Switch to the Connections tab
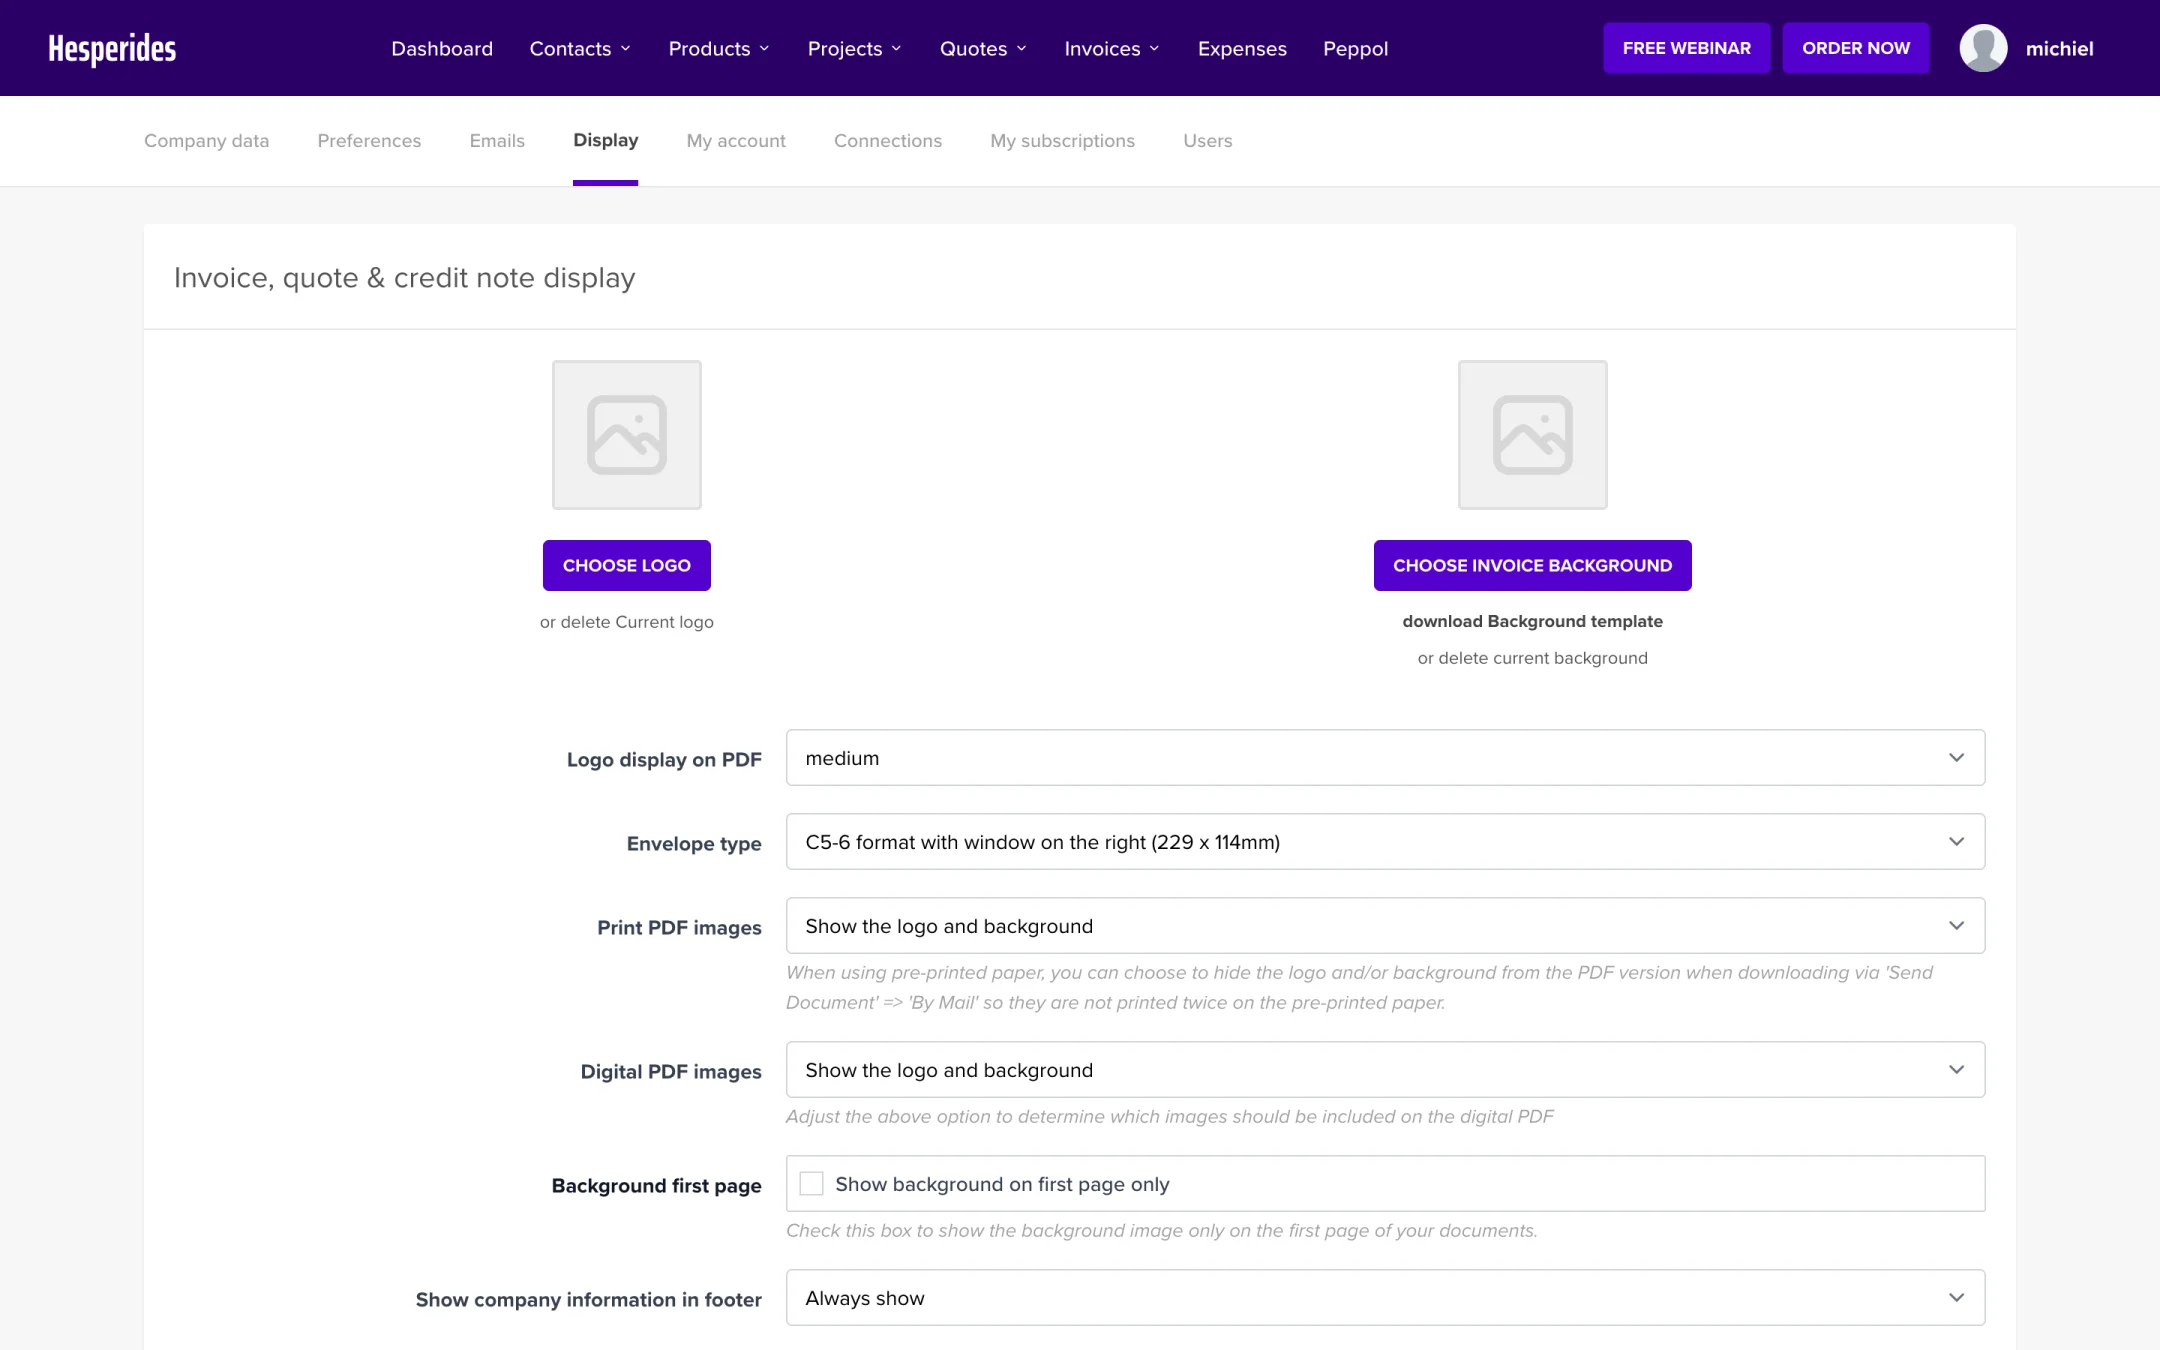Image resolution: width=2160 pixels, height=1350 pixels. point(888,141)
